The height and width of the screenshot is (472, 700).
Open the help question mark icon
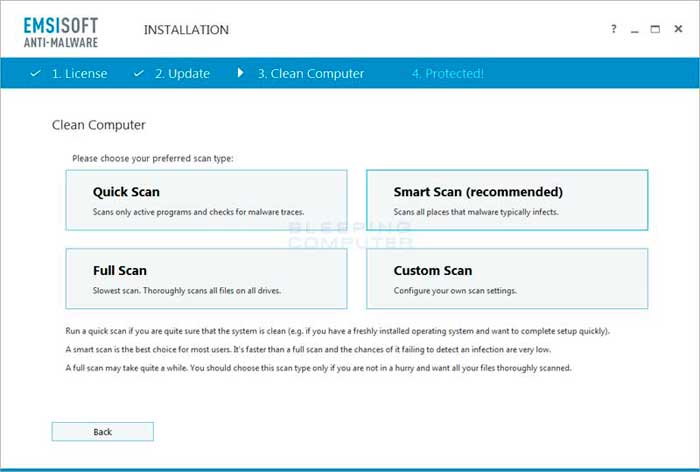(614, 29)
